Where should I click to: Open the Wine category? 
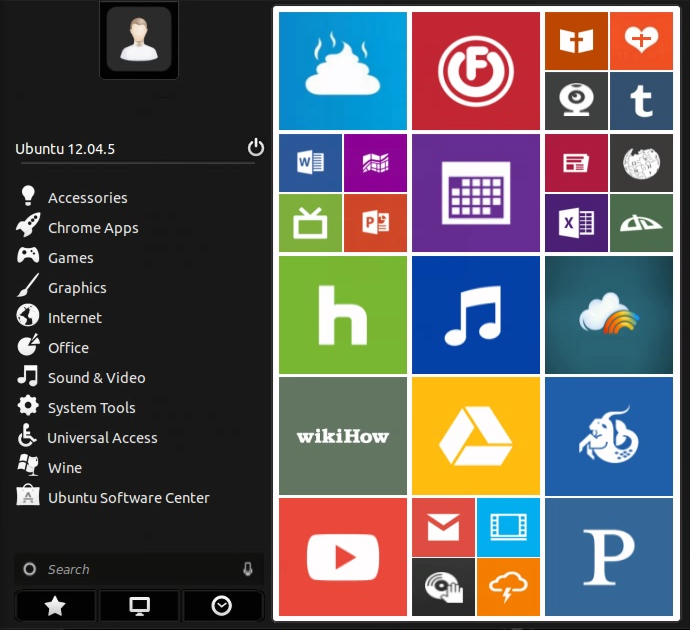coord(49,467)
